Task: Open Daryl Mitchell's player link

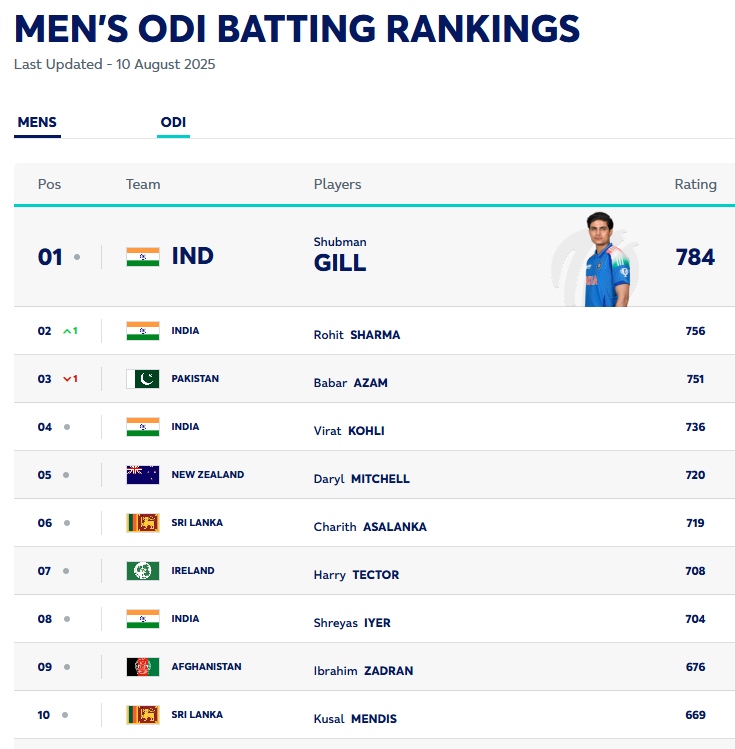Action: (361, 479)
